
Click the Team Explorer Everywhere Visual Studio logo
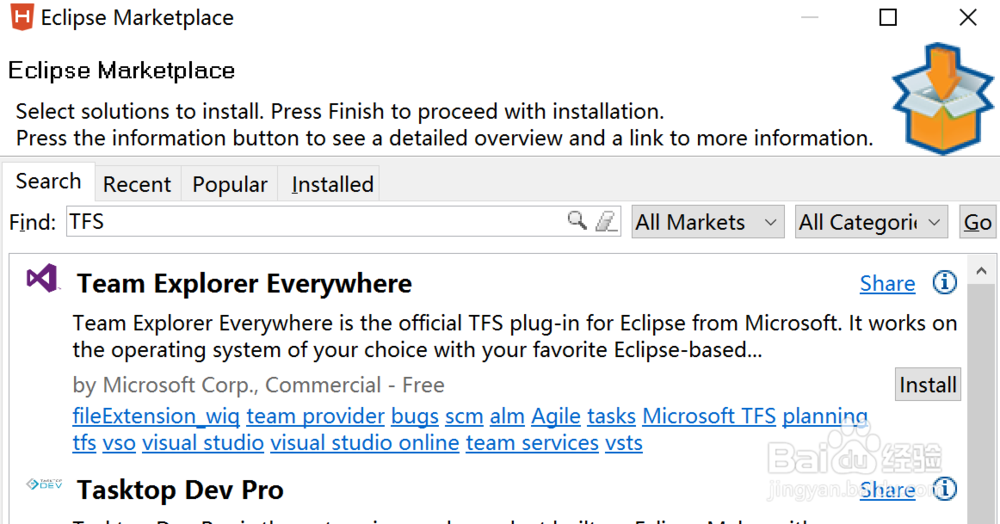point(42,279)
